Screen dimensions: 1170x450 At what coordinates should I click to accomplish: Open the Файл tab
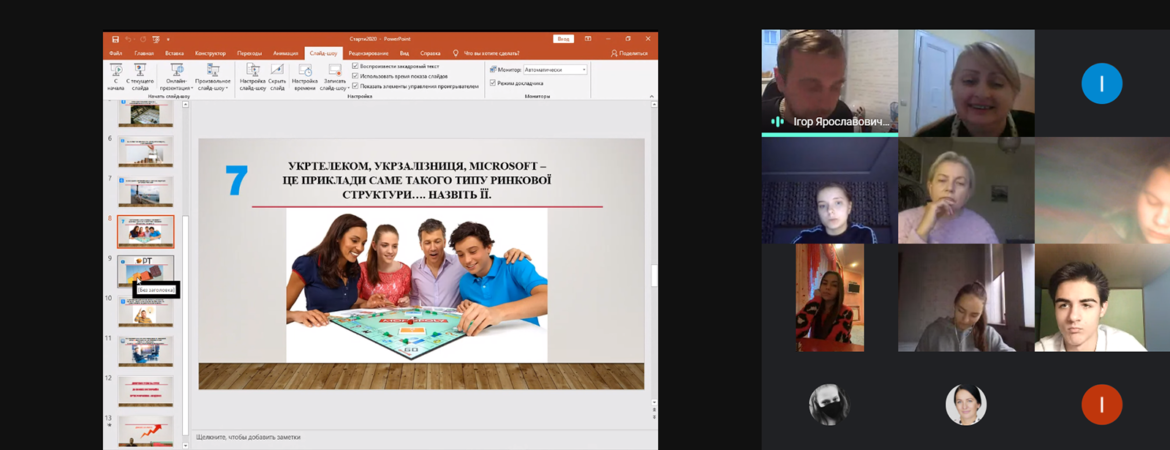[x=116, y=54]
